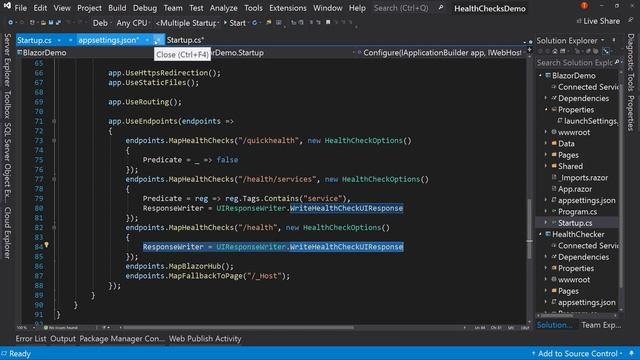Click the lightbulb quick action on line 84
The image size is (640, 360).
pos(47,245)
